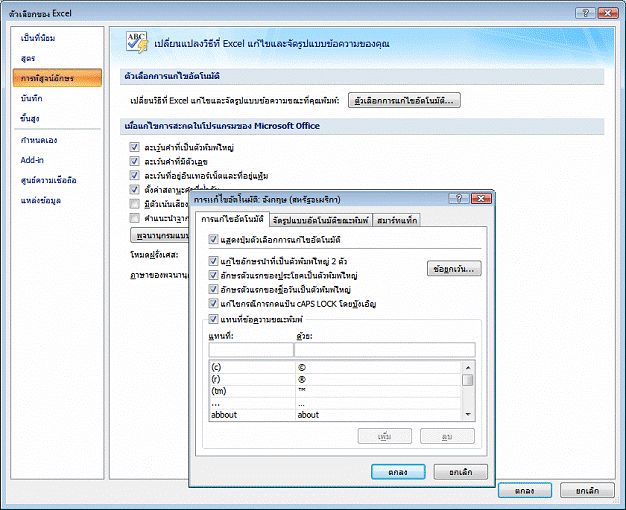Click ยกเลิก in Excel Options window
Screen dimensions: 626x510
[587, 490]
